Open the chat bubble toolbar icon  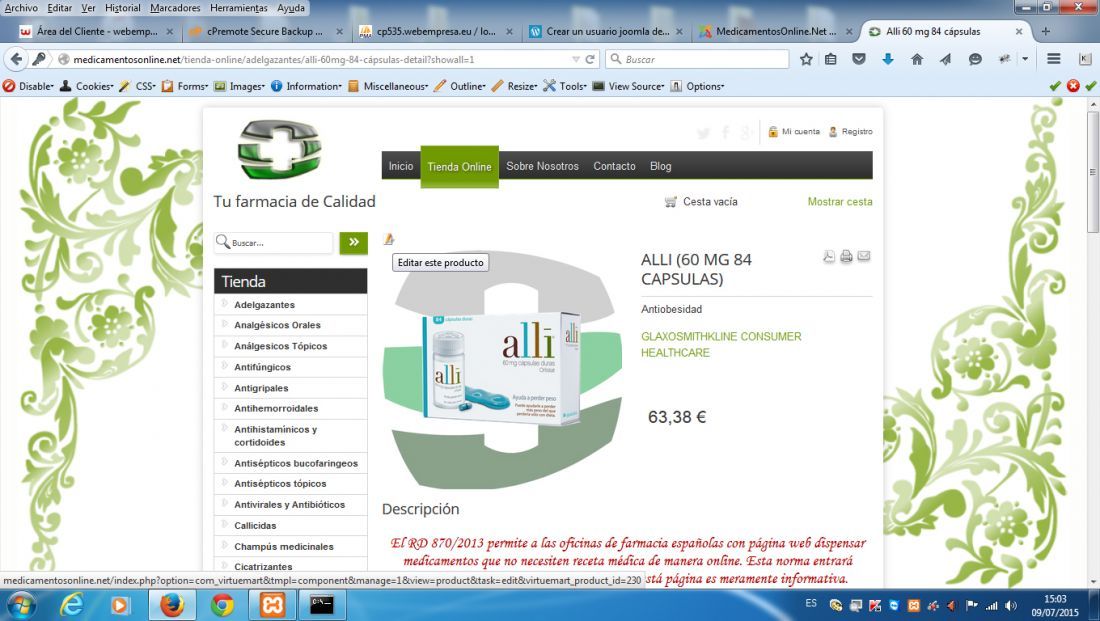click(x=975, y=60)
